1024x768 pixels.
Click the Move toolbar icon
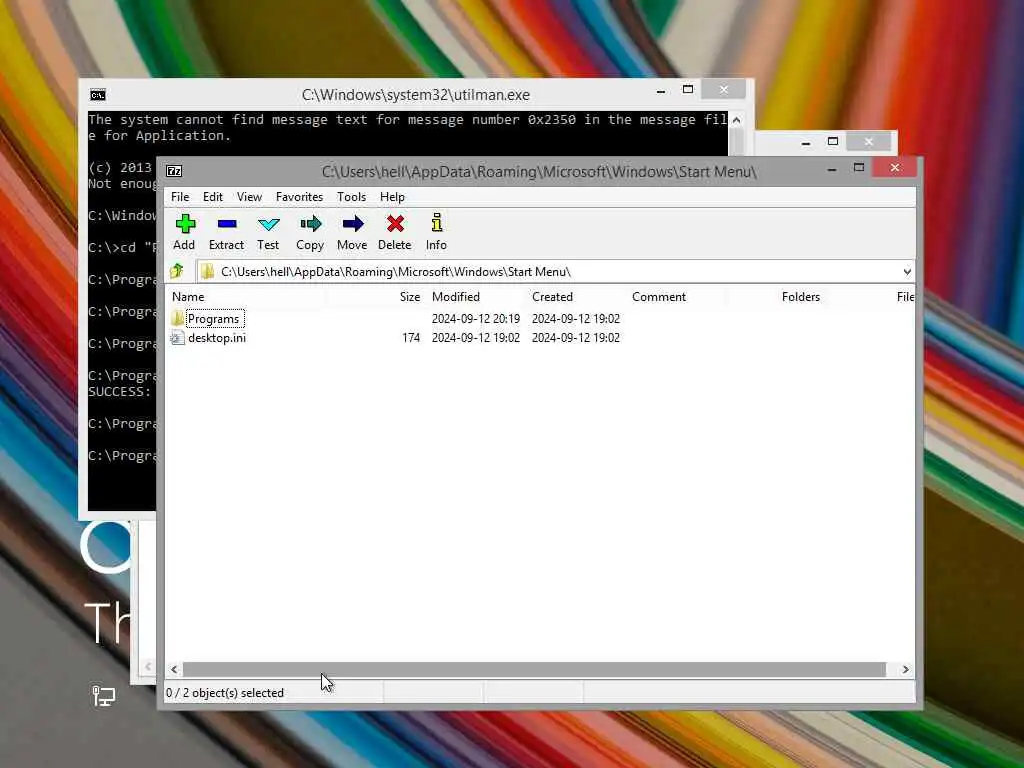[353, 224]
